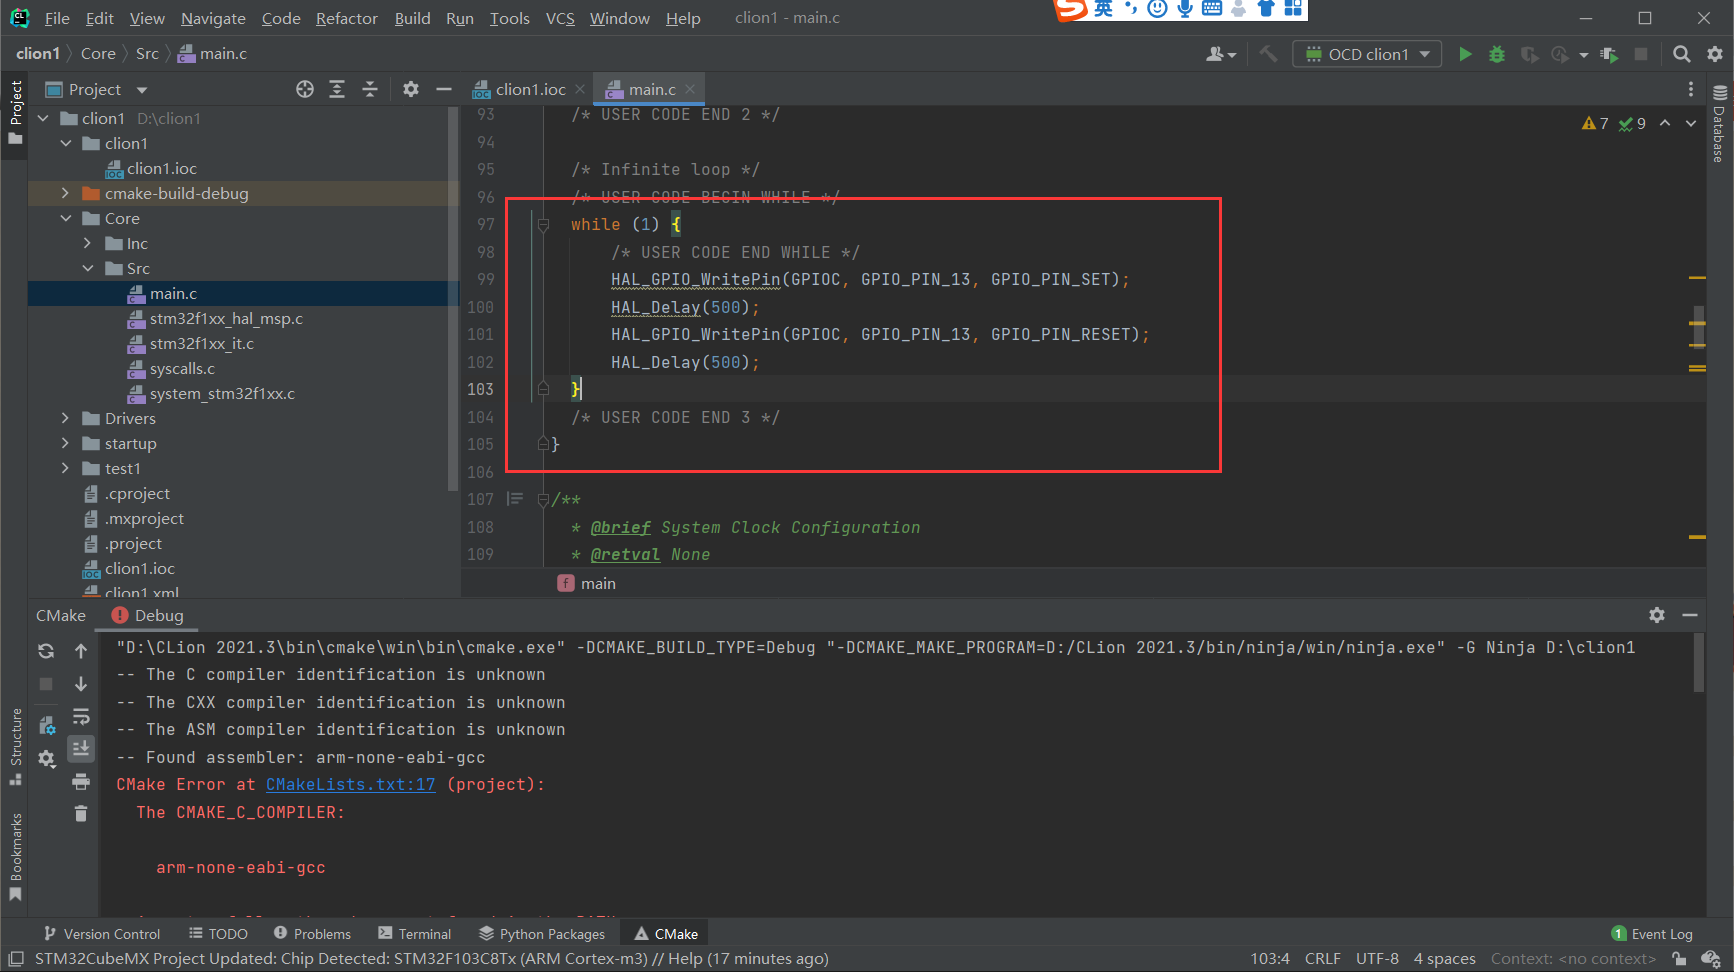Hide the CMake tool window
Viewport: 1734px width, 972px height.
pos(1690,615)
